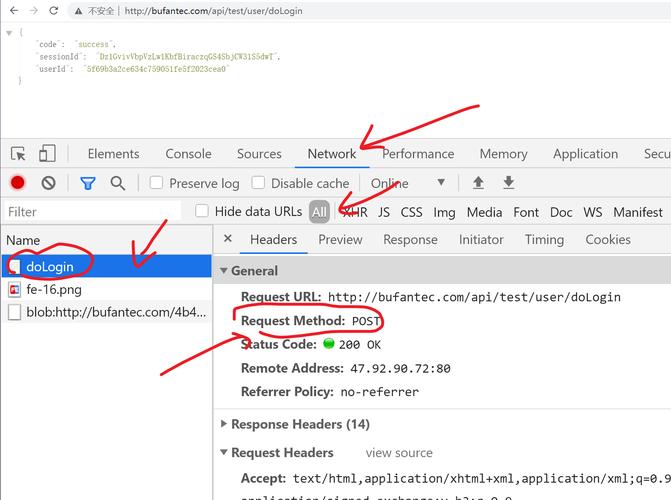Screen dimensions: 671x500
Task: Select the fe-16.png request row
Action: [107, 289]
